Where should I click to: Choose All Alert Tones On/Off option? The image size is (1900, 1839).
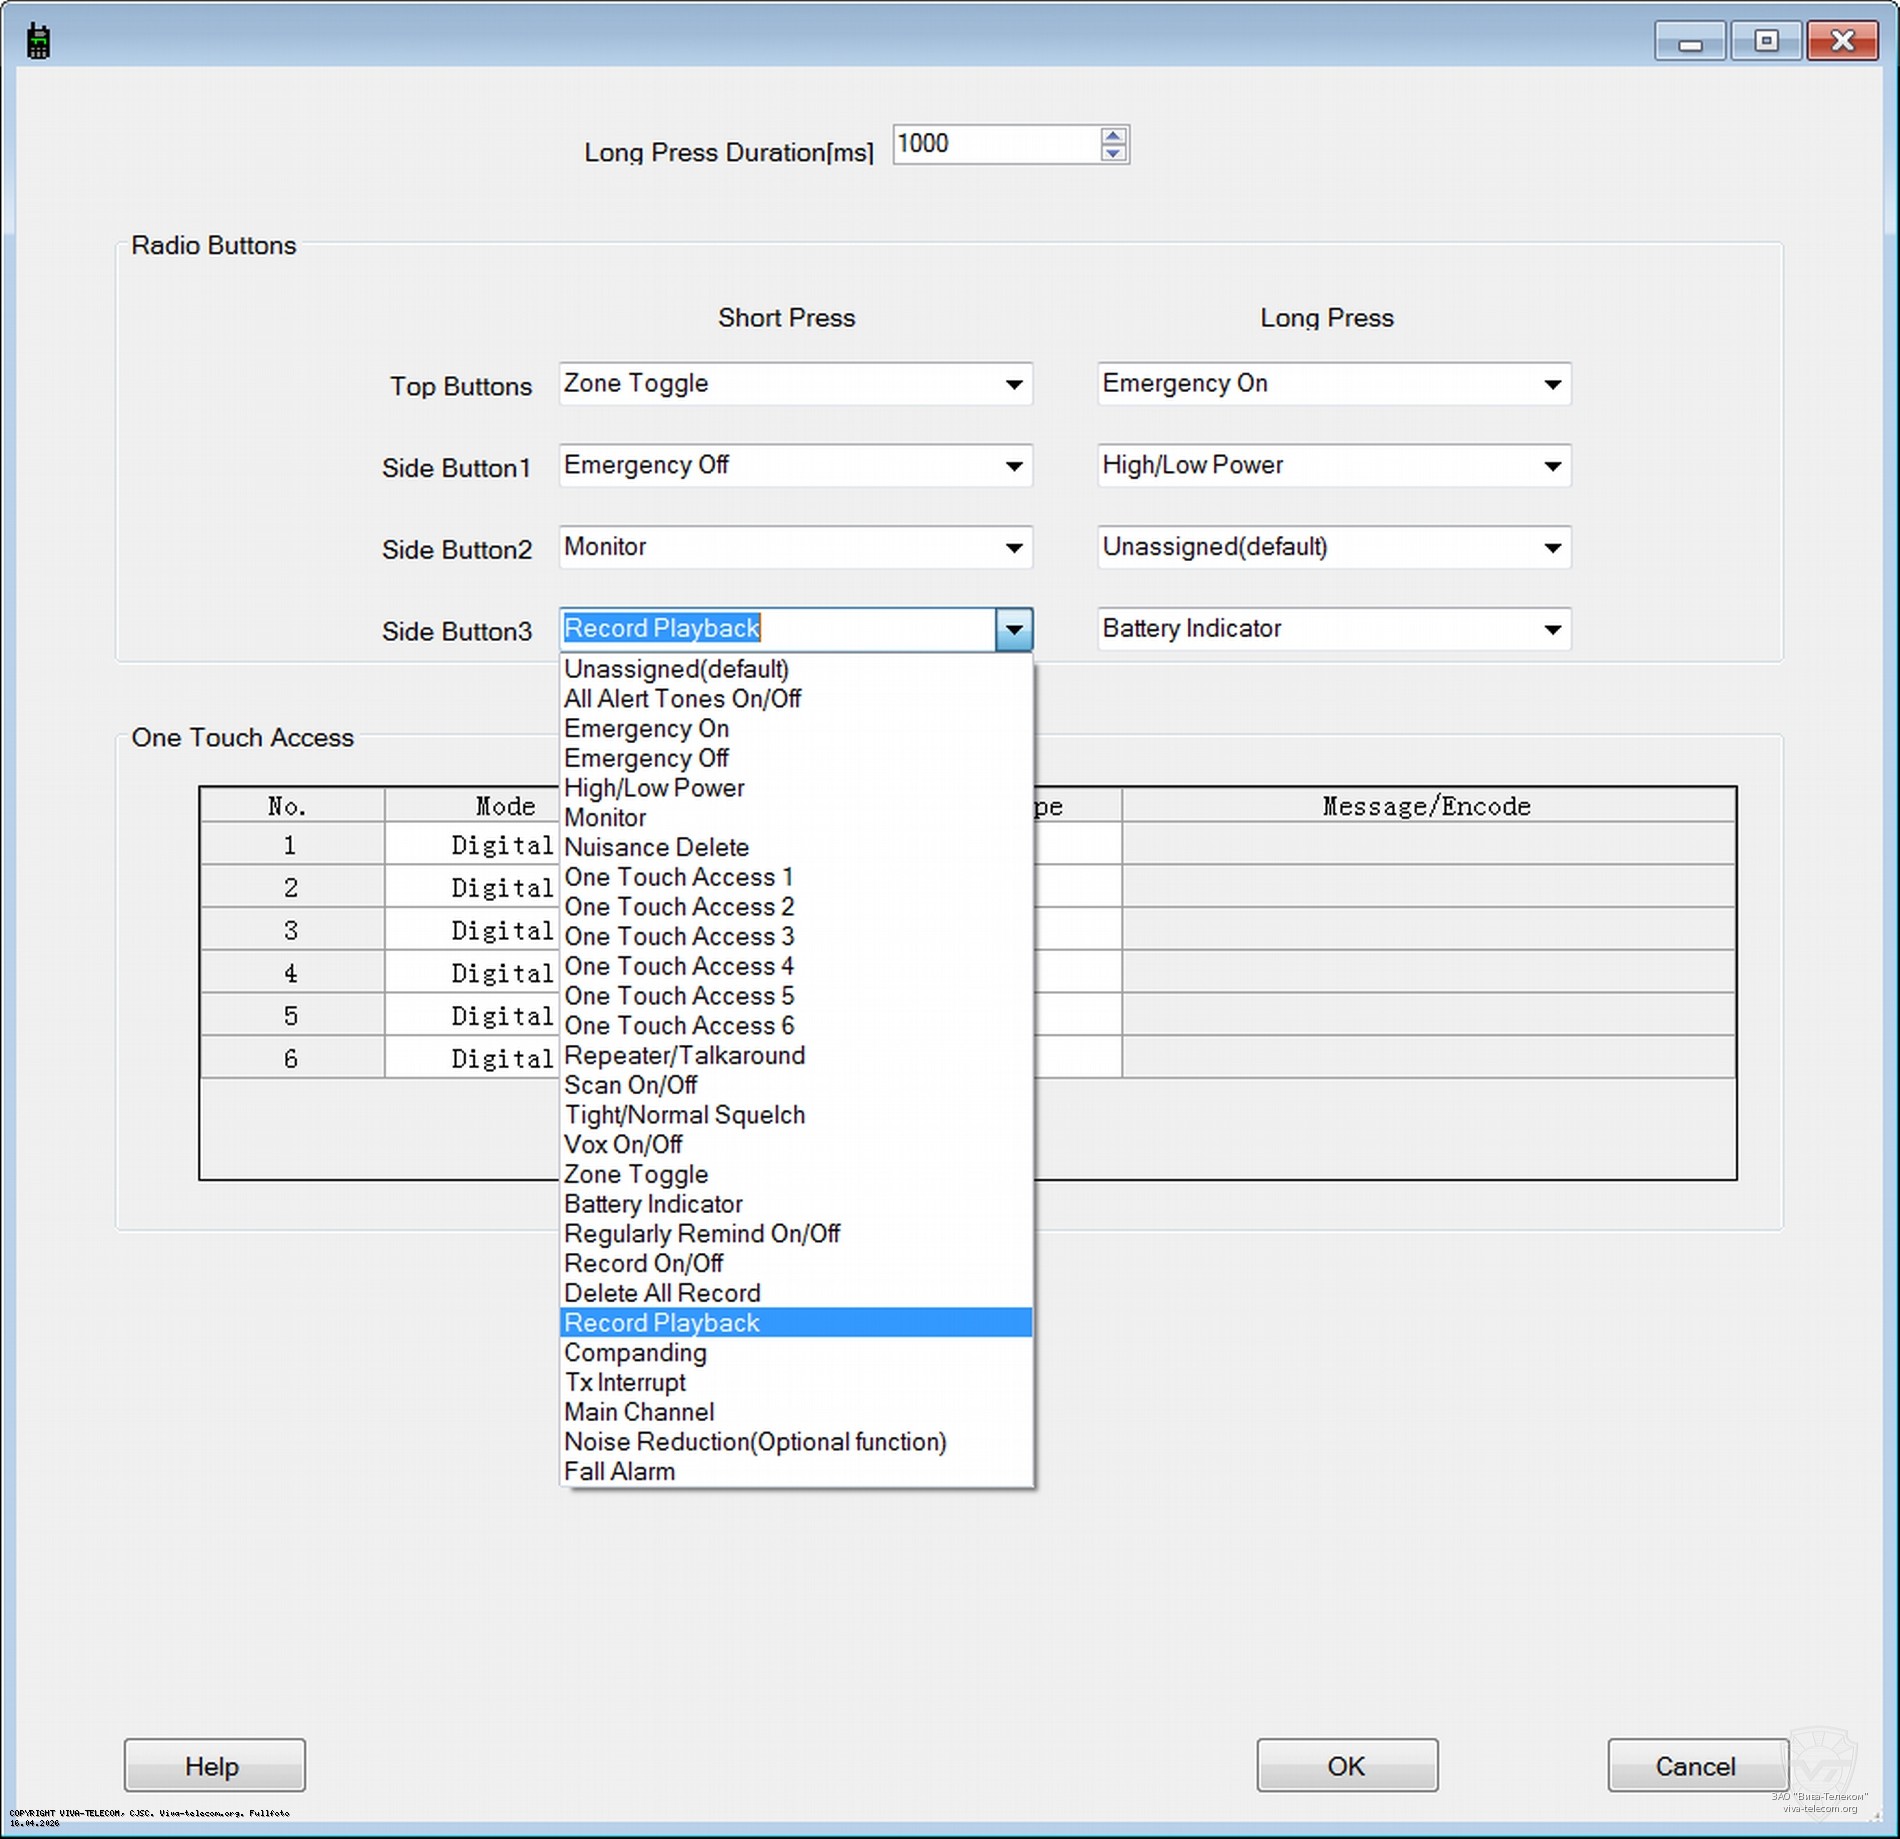(682, 699)
